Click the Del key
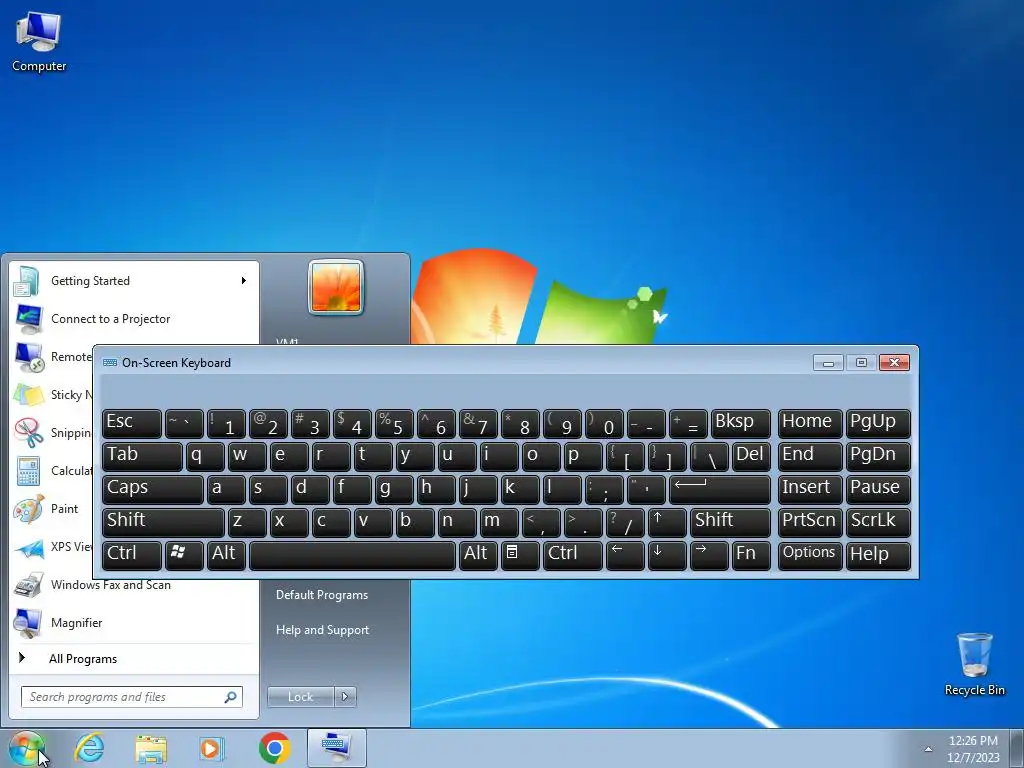1024x768 pixels. (751, 456)
